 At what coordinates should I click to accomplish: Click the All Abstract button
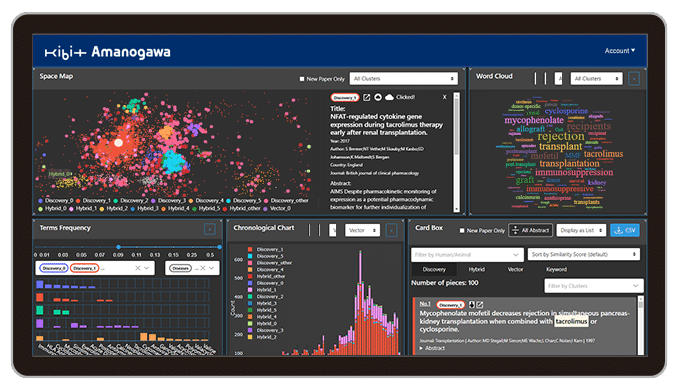[530, 230]
